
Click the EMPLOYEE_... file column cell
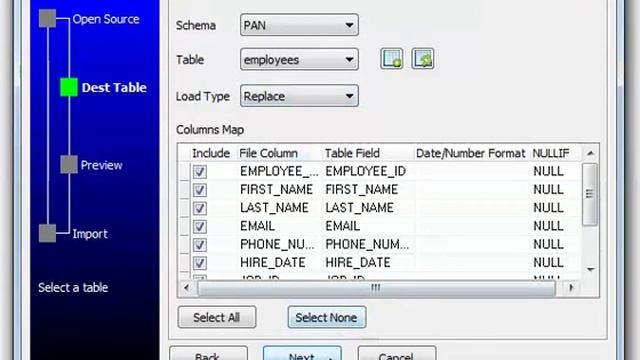pyautogui.click(x=279, y=171)
